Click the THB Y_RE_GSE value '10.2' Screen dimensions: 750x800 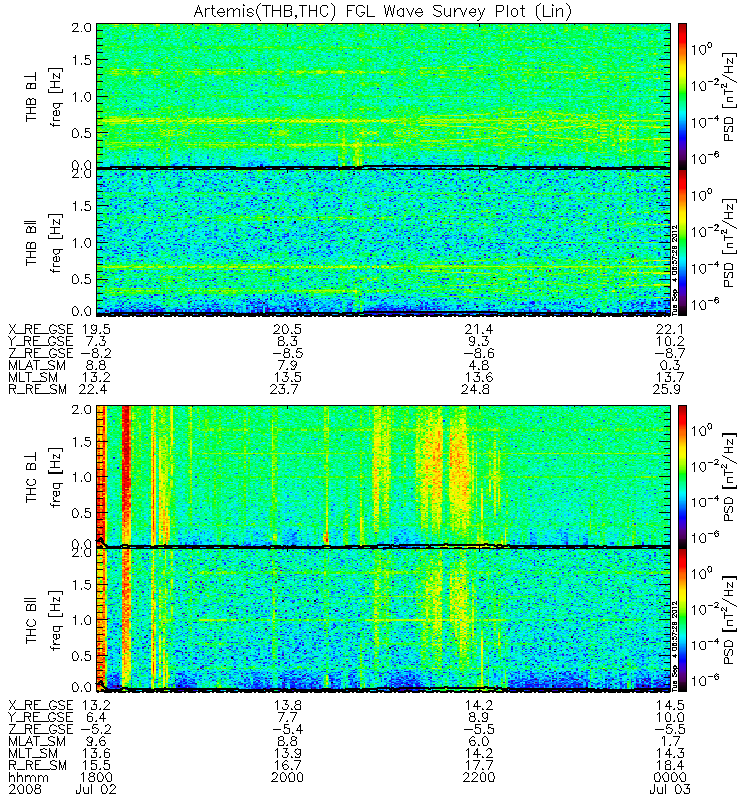pyautogui.click(x=670, y=341)
